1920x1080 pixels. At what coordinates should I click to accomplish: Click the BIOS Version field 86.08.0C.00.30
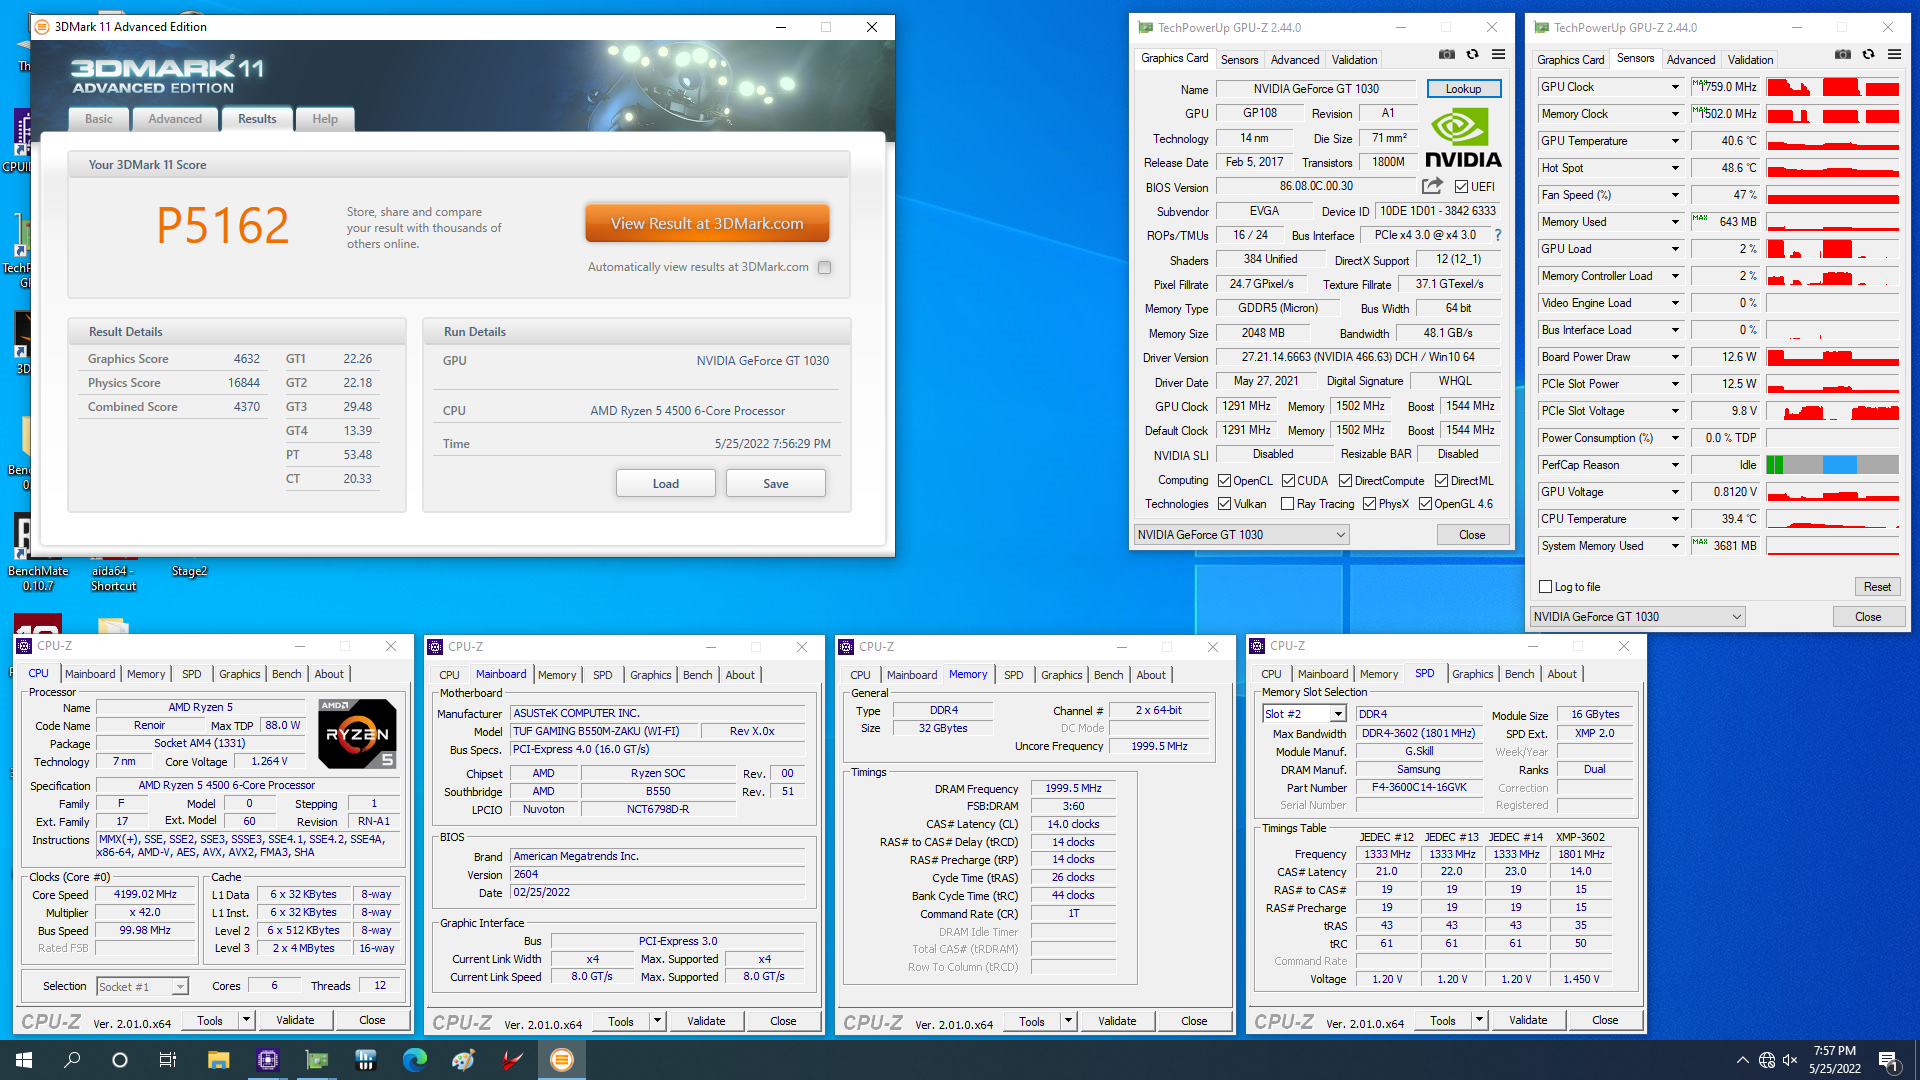1316,187
